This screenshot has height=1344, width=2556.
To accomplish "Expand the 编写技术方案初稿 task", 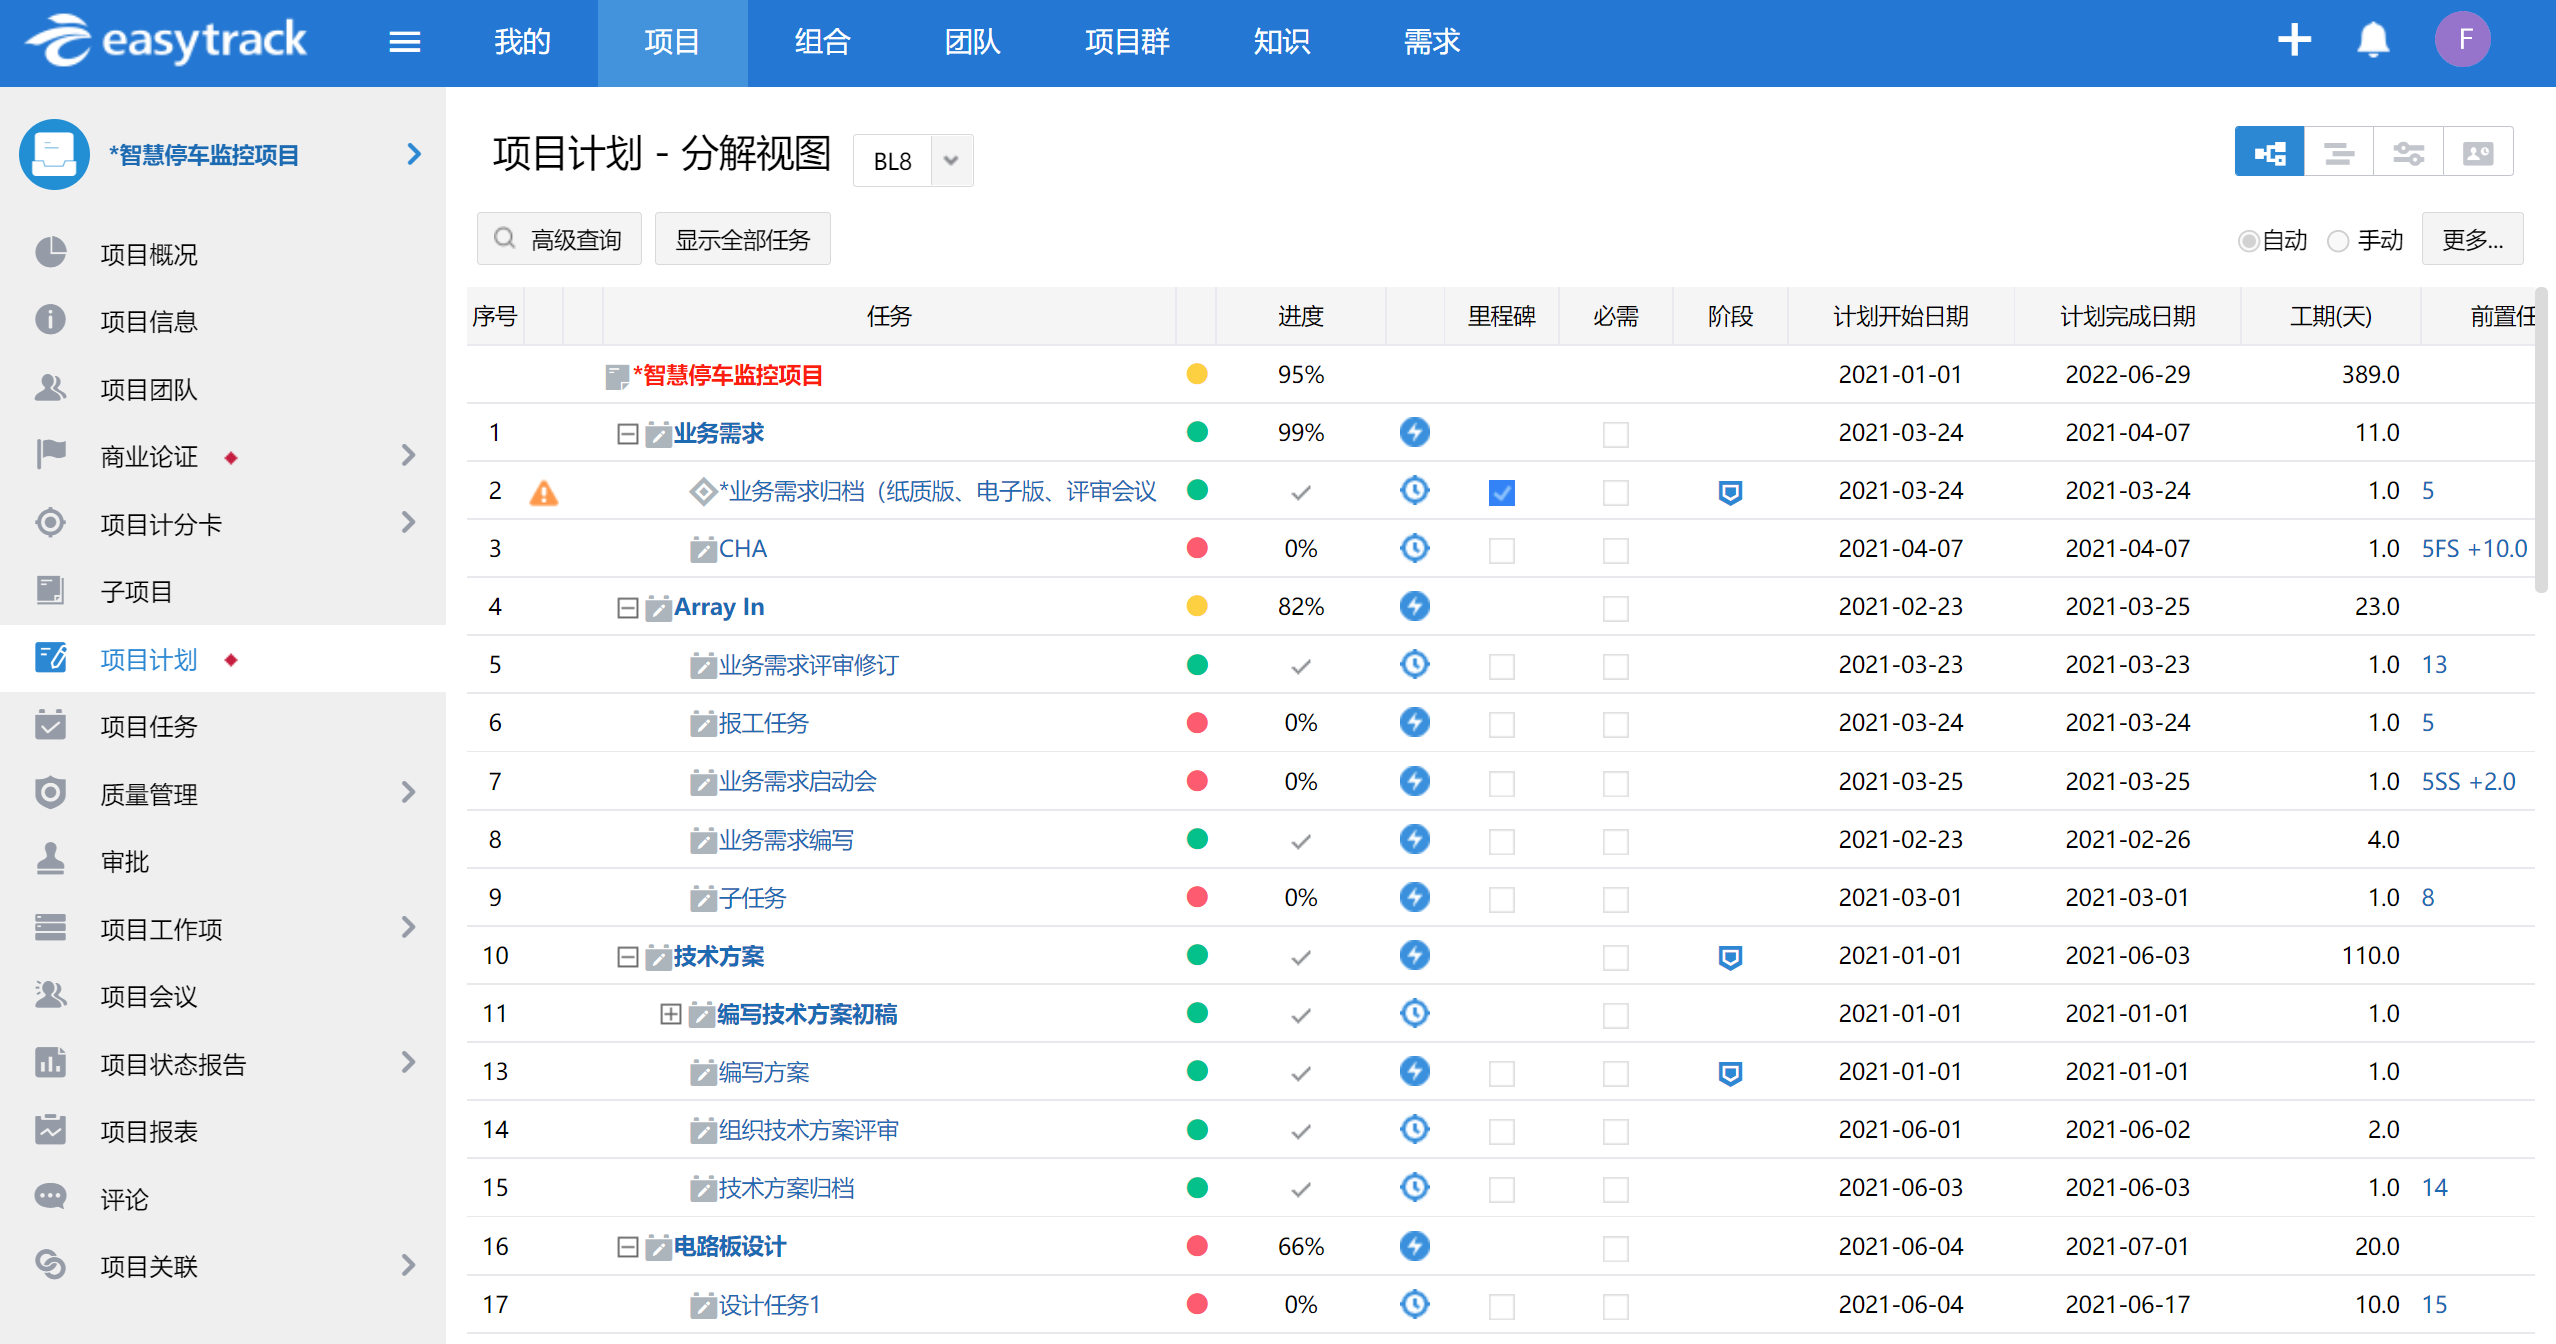I will pyautogui.click(x=671, y=1015).
